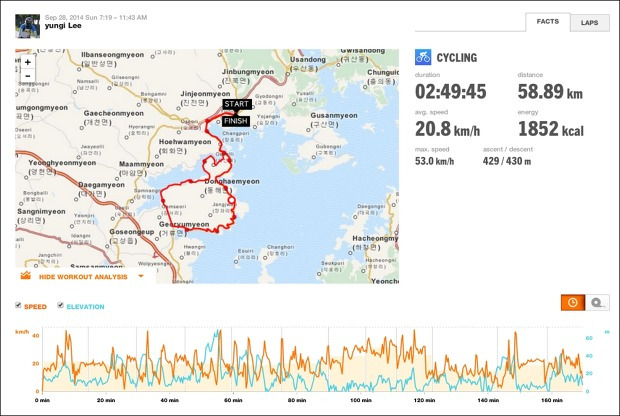Click the 02:49:45 duration value

point(451,92)
